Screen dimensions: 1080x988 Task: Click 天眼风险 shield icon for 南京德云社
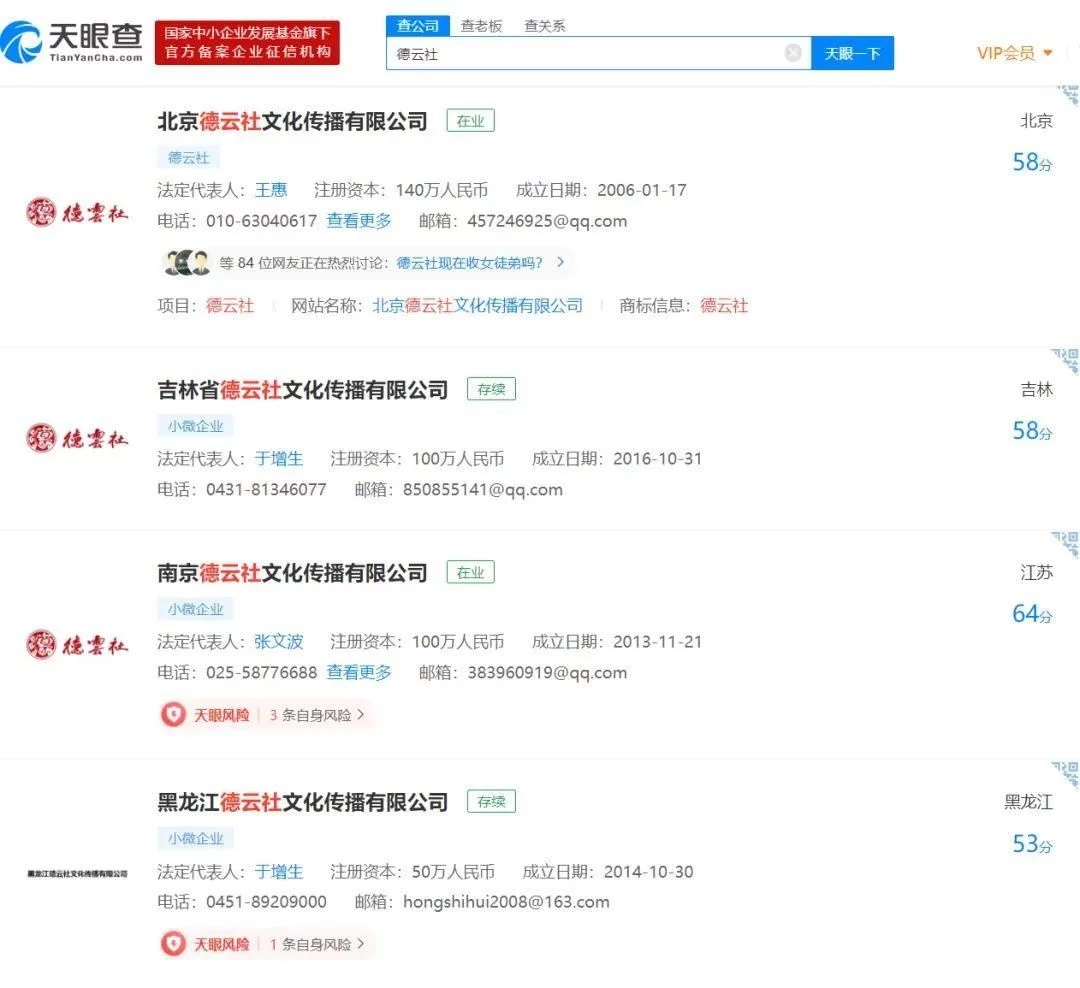173,714
